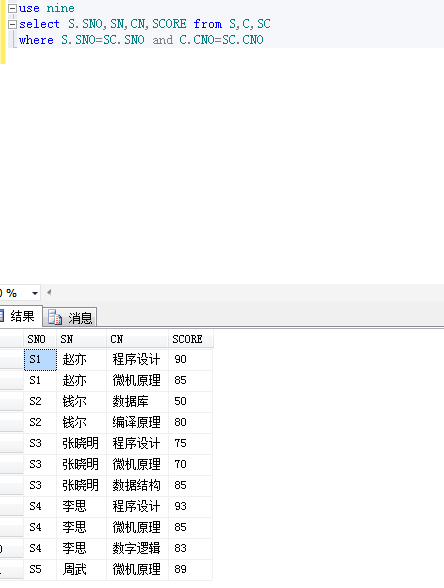Select the score cell 83
This screenshot has height=588, width=444.
click(190, 549)
